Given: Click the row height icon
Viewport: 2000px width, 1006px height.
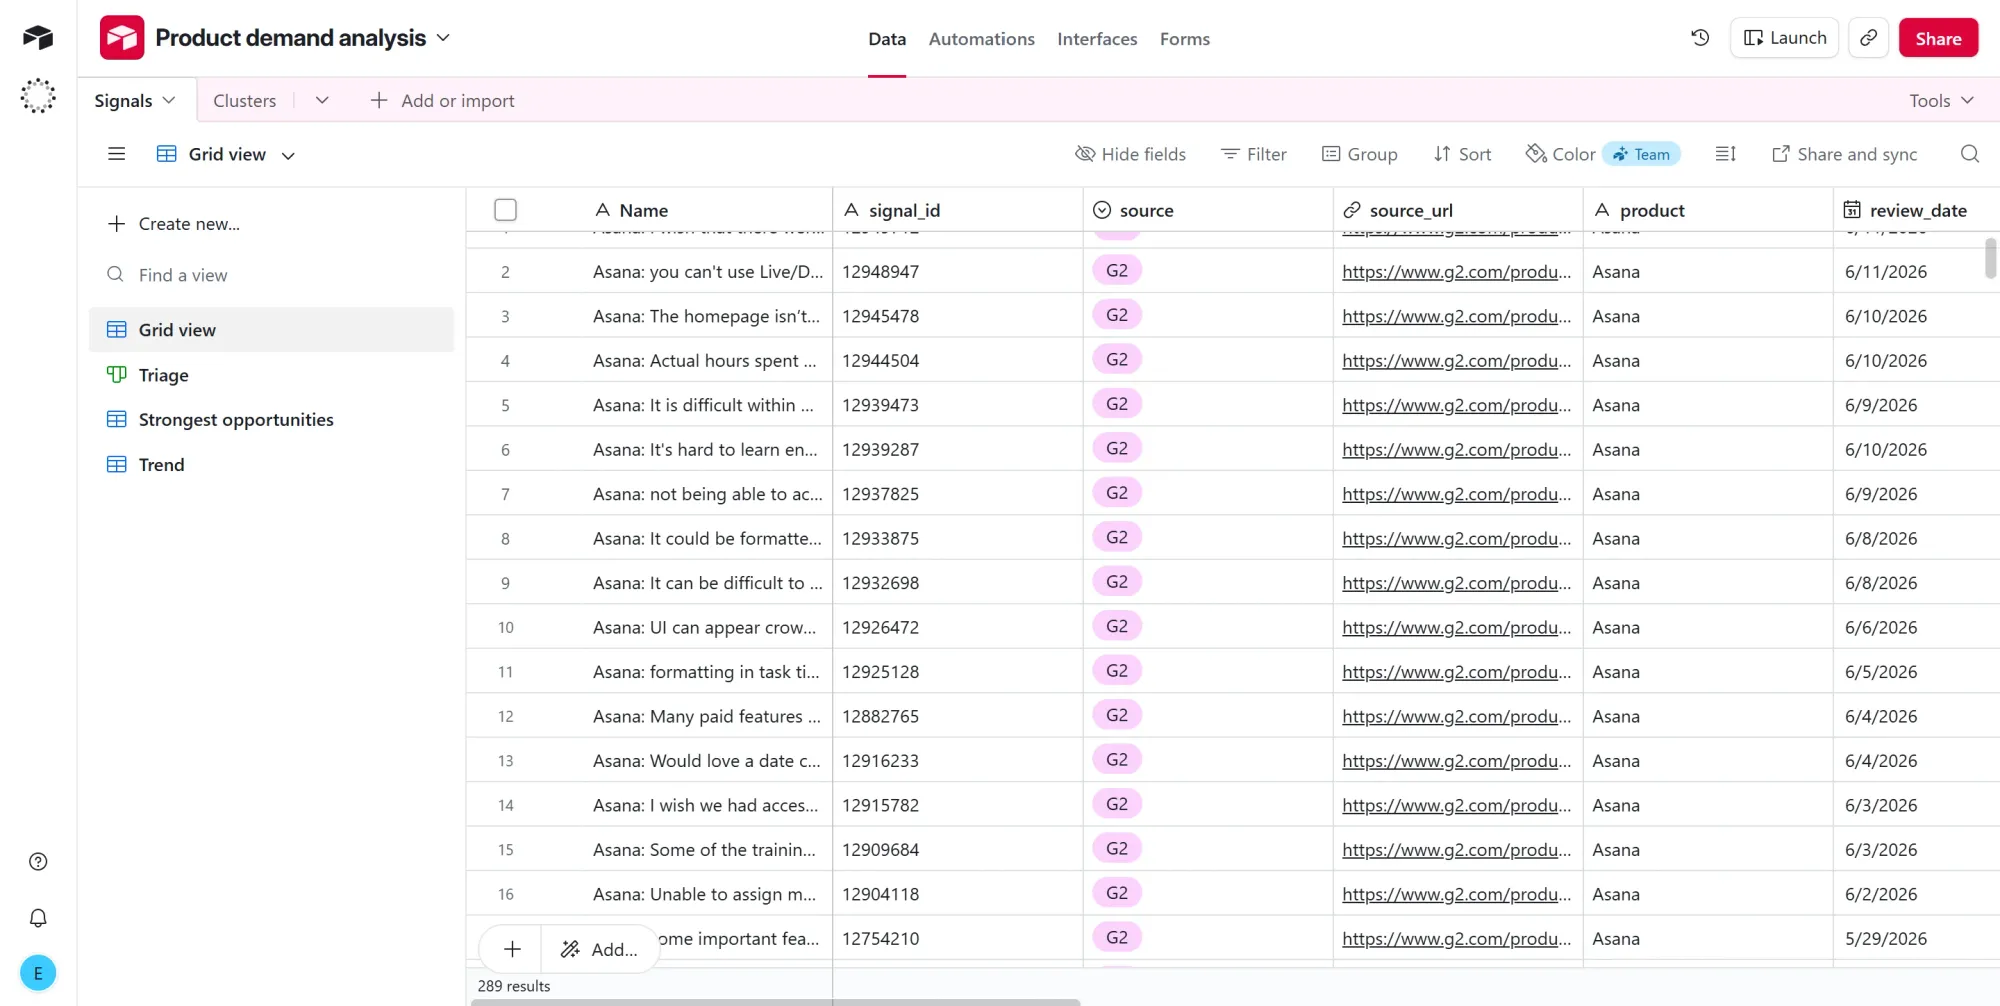Looking at the screenshot, I should (x=1726, y=154).
